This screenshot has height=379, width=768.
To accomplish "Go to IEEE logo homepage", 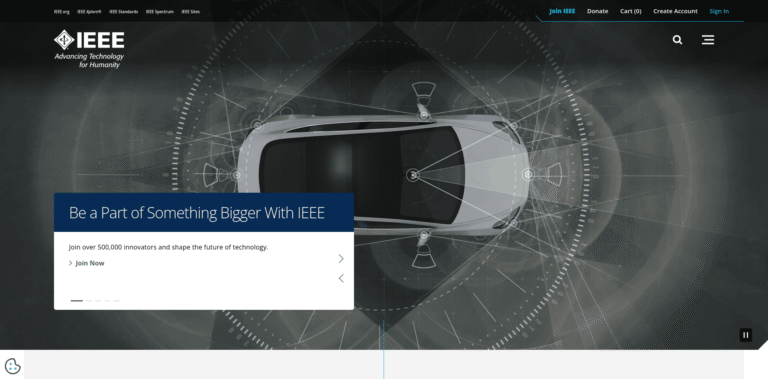I will 89,49.
